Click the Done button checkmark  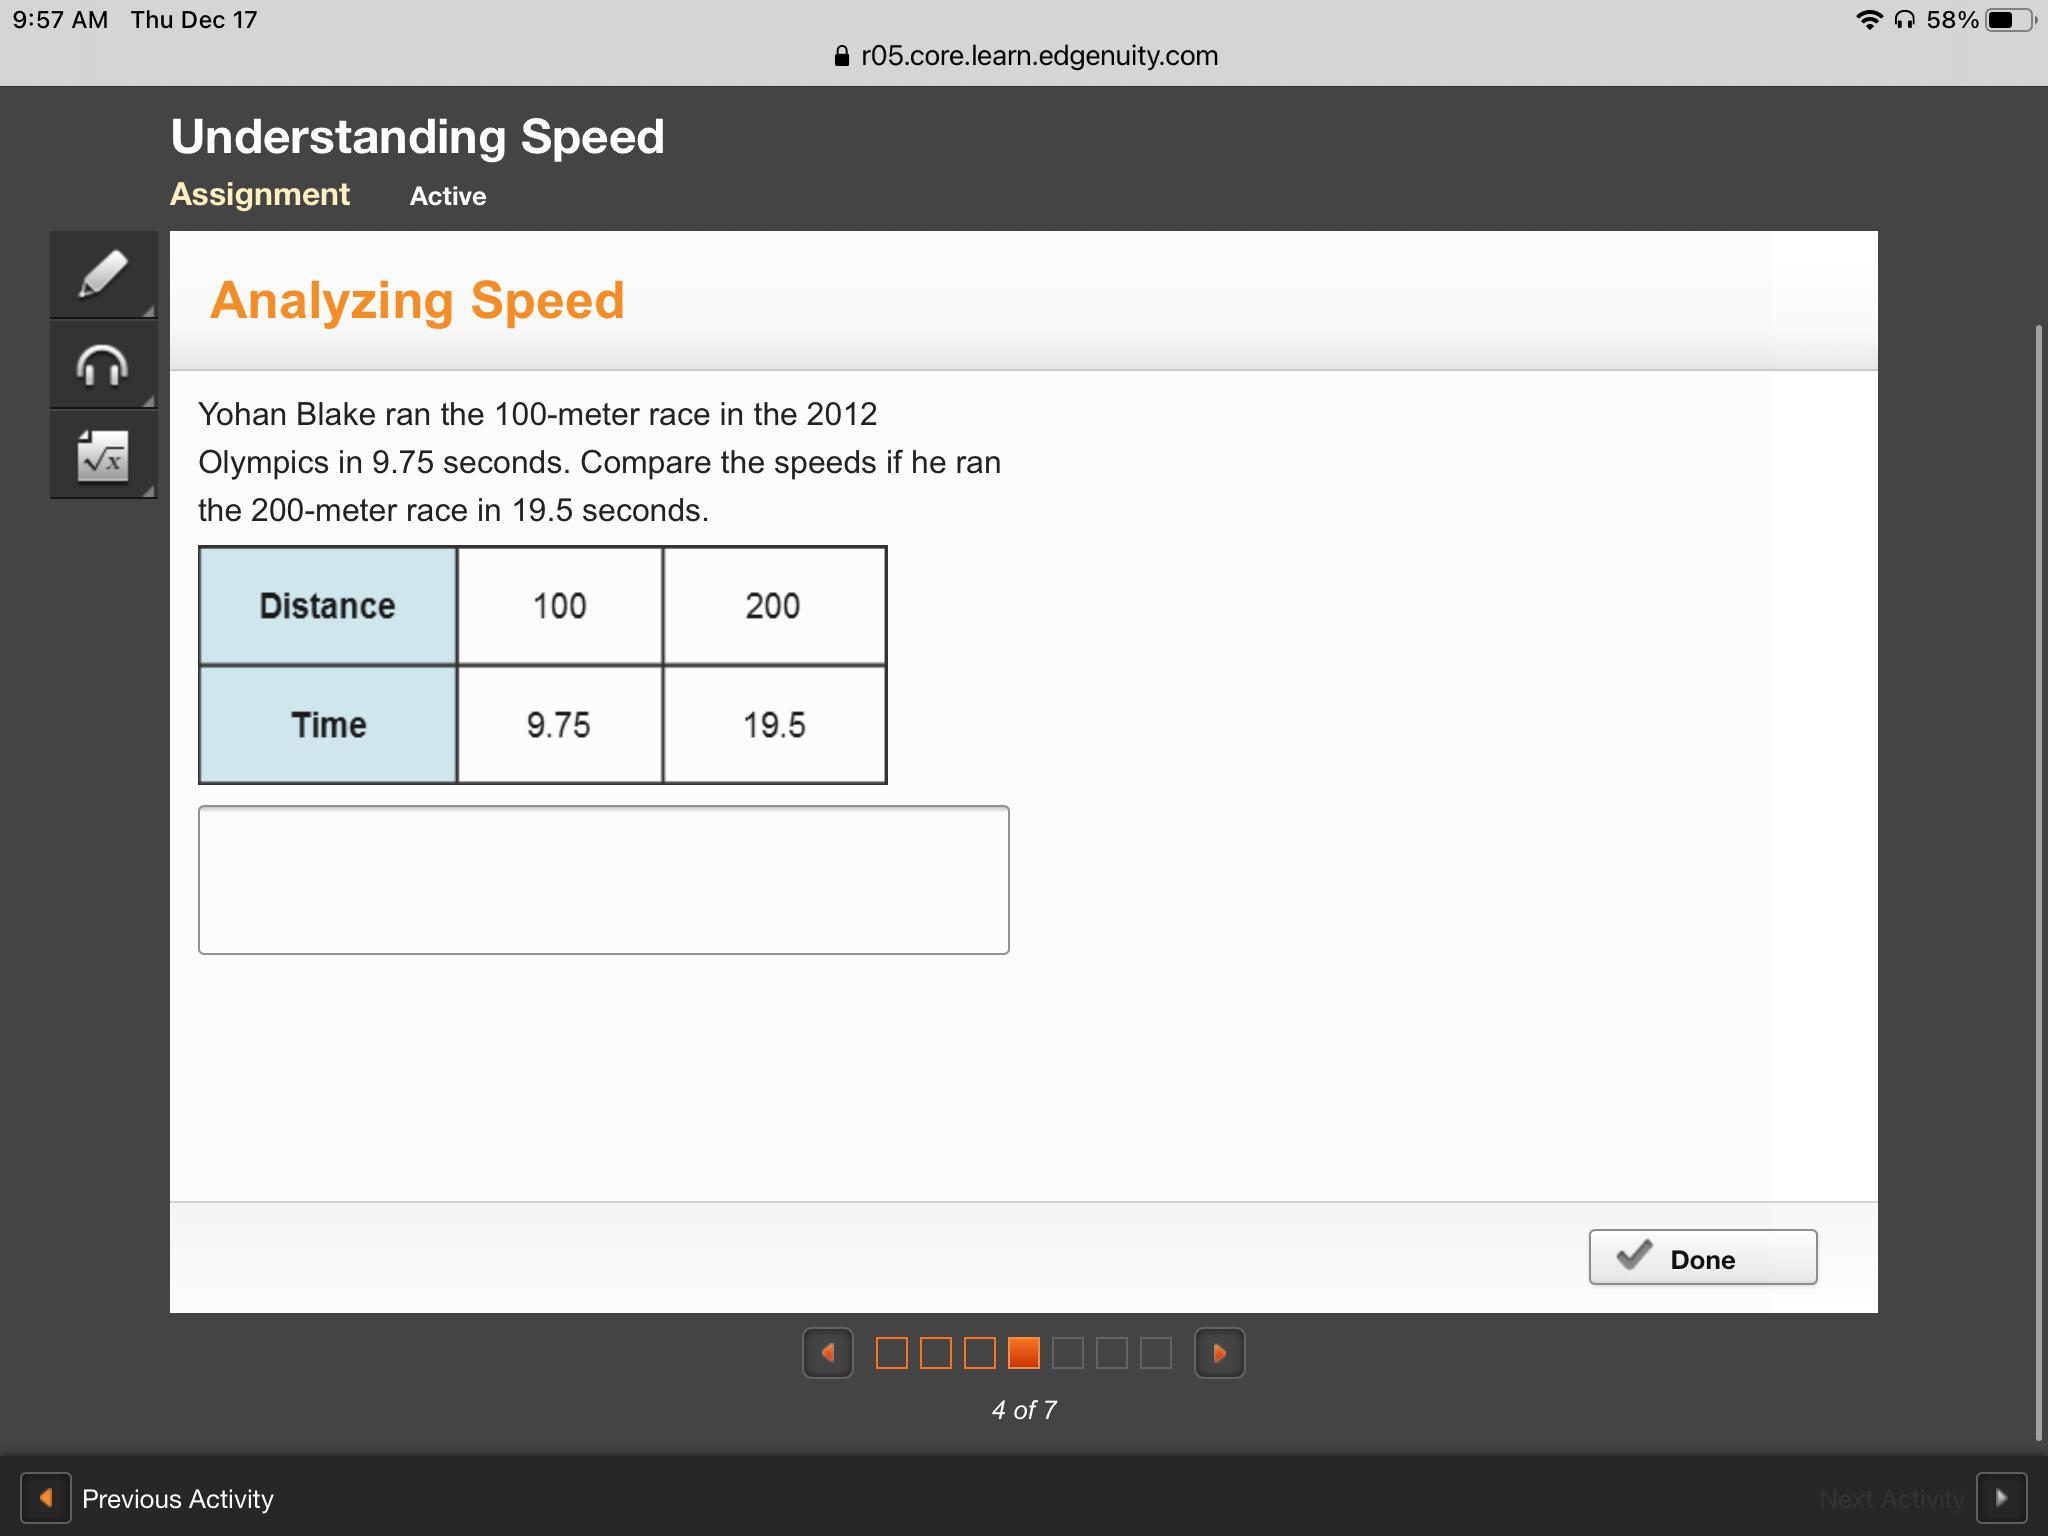pos(1634,1256)
